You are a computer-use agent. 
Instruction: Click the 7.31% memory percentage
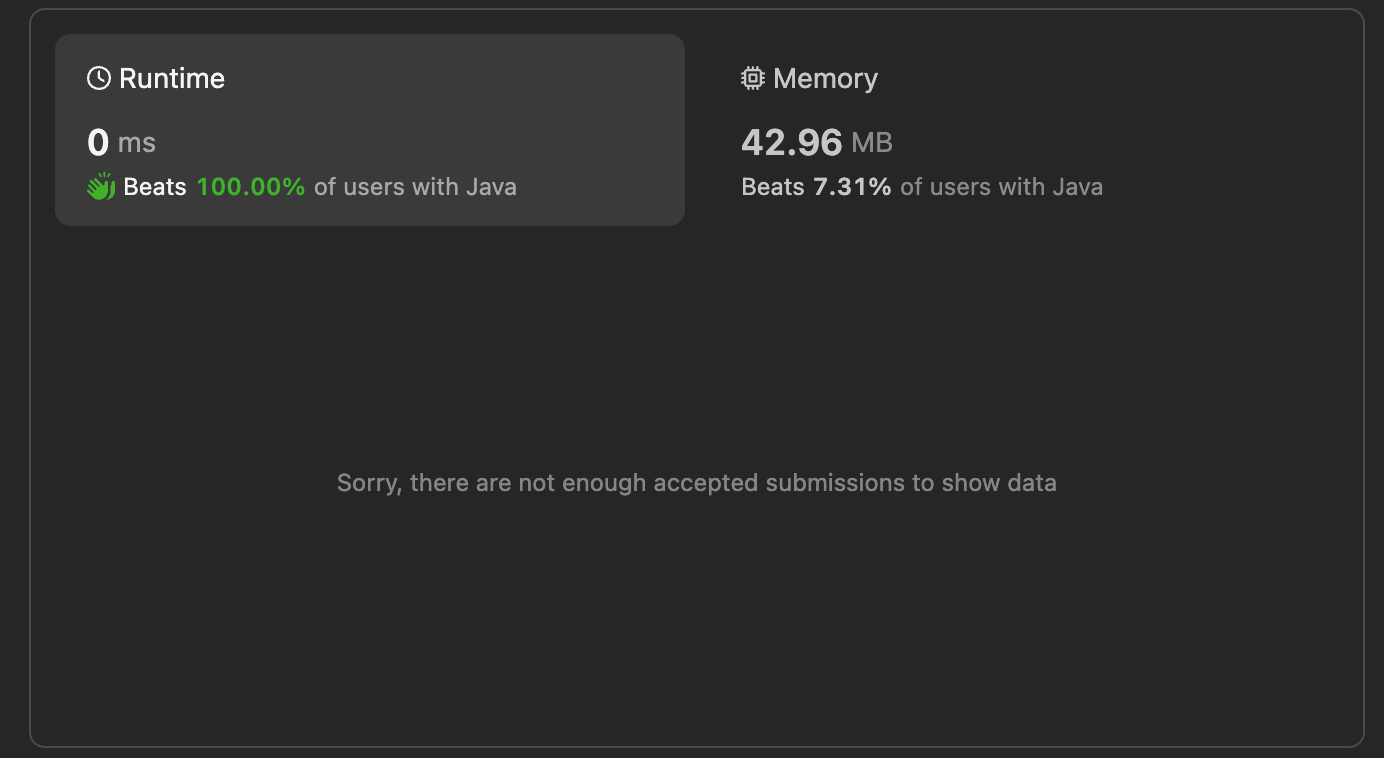click(x=852, y=187)
